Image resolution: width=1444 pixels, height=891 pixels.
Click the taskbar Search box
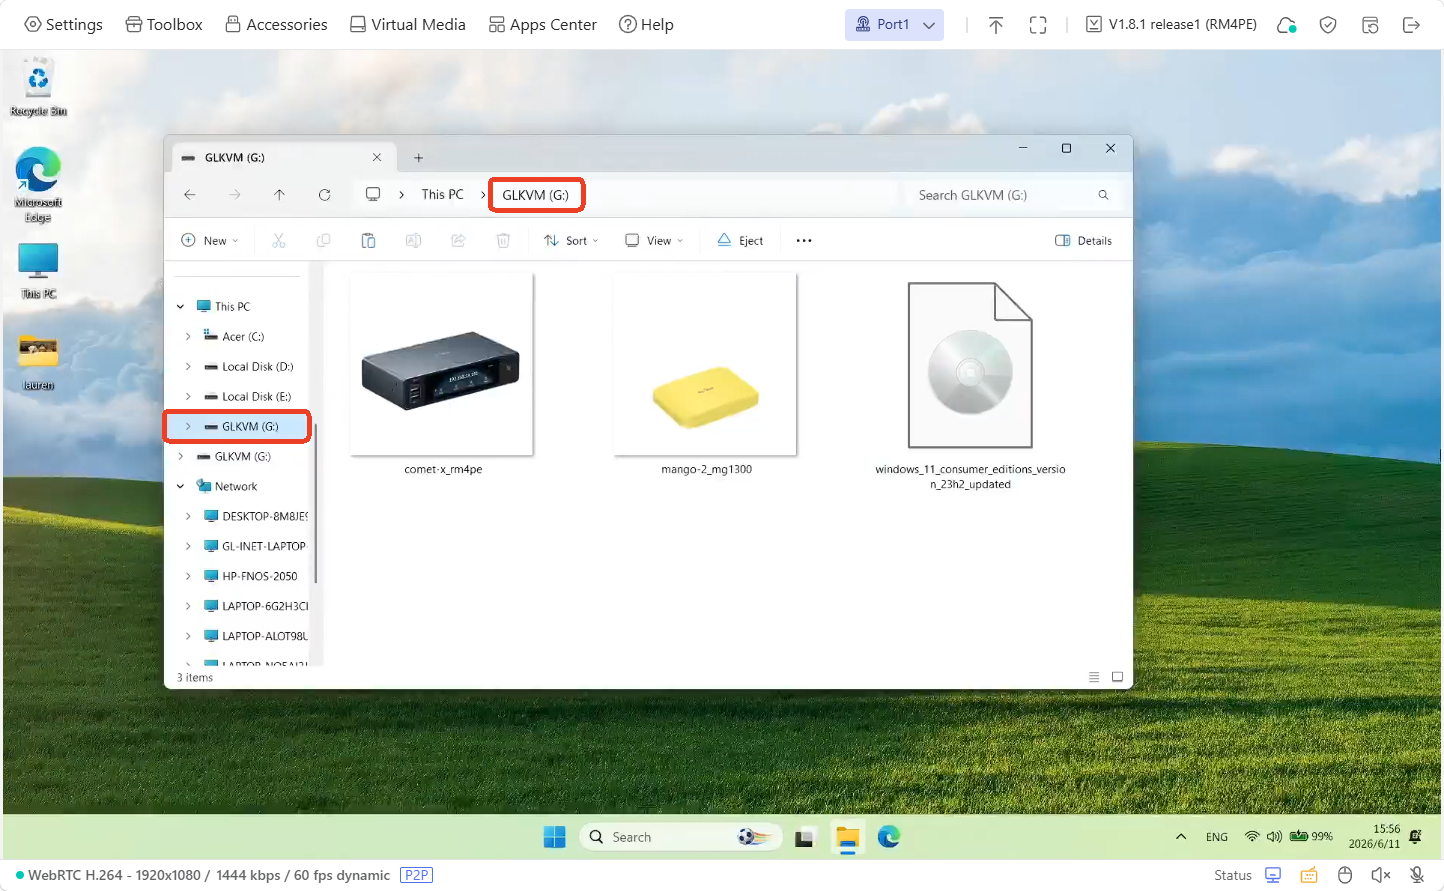680,837
